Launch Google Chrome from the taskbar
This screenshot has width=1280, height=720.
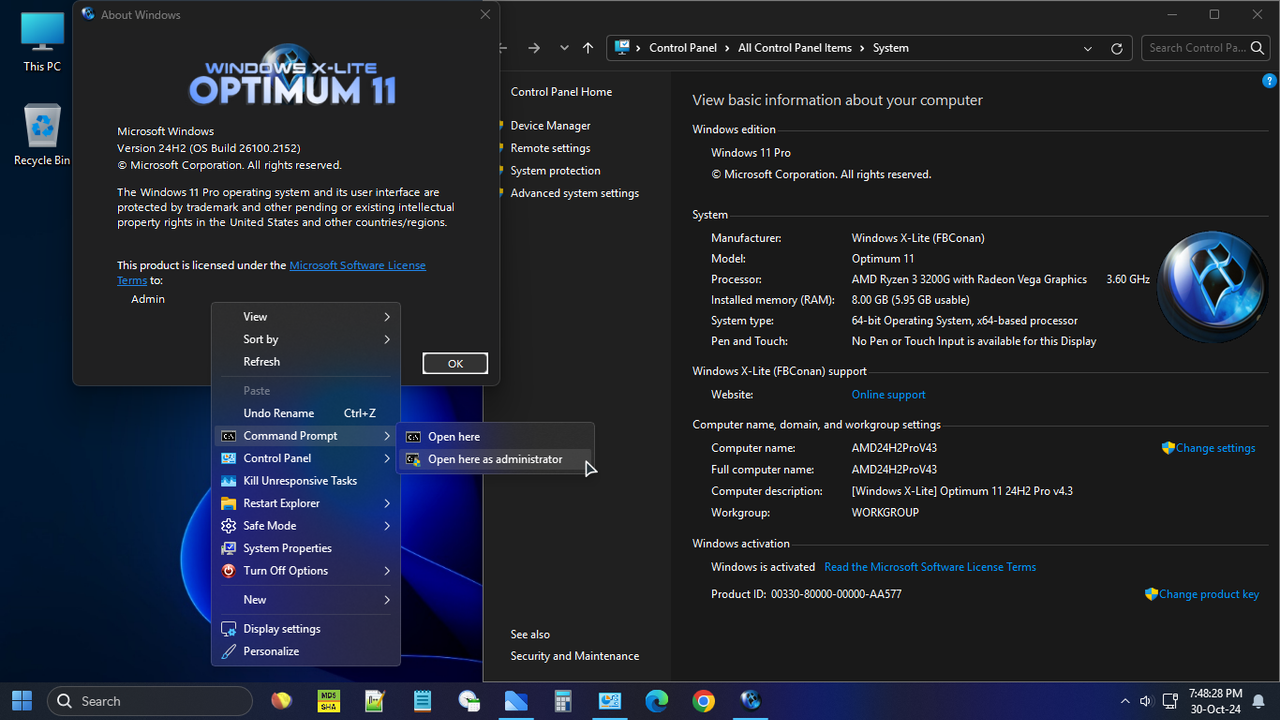tap(703, 700)
